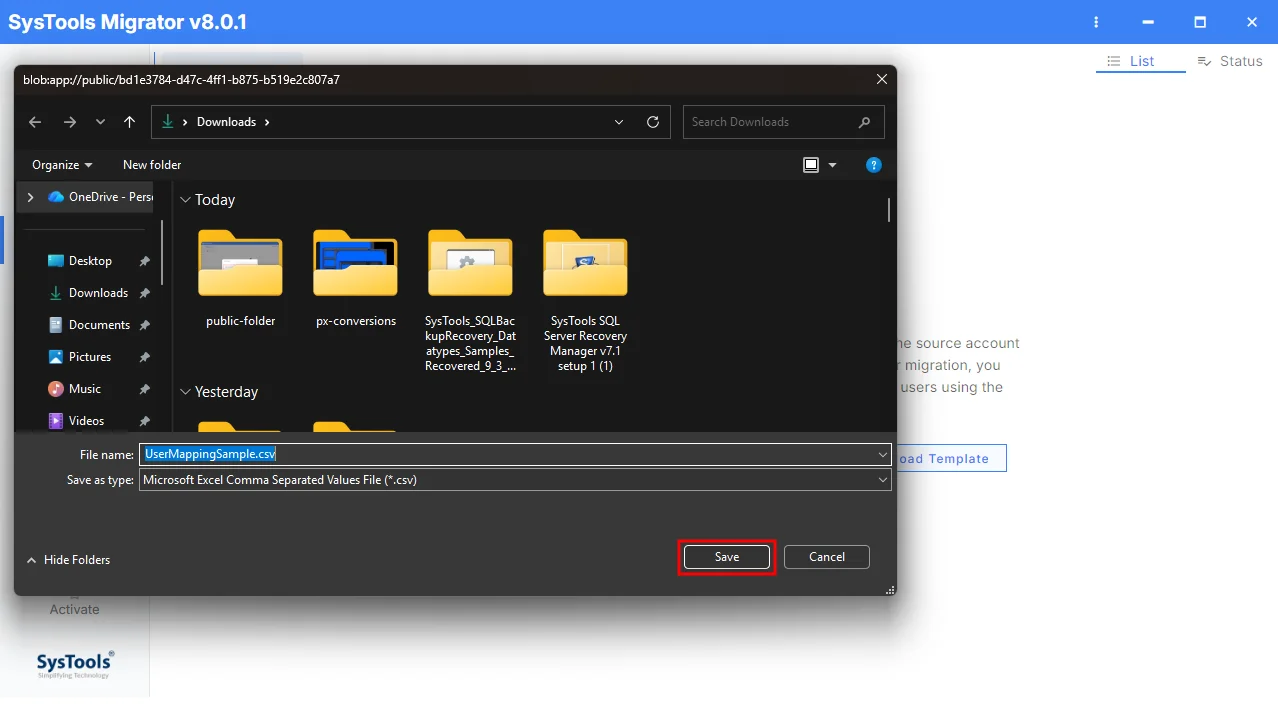Select Downloads in navigation pane
1278x717 pixels.
tap(98, 293)
